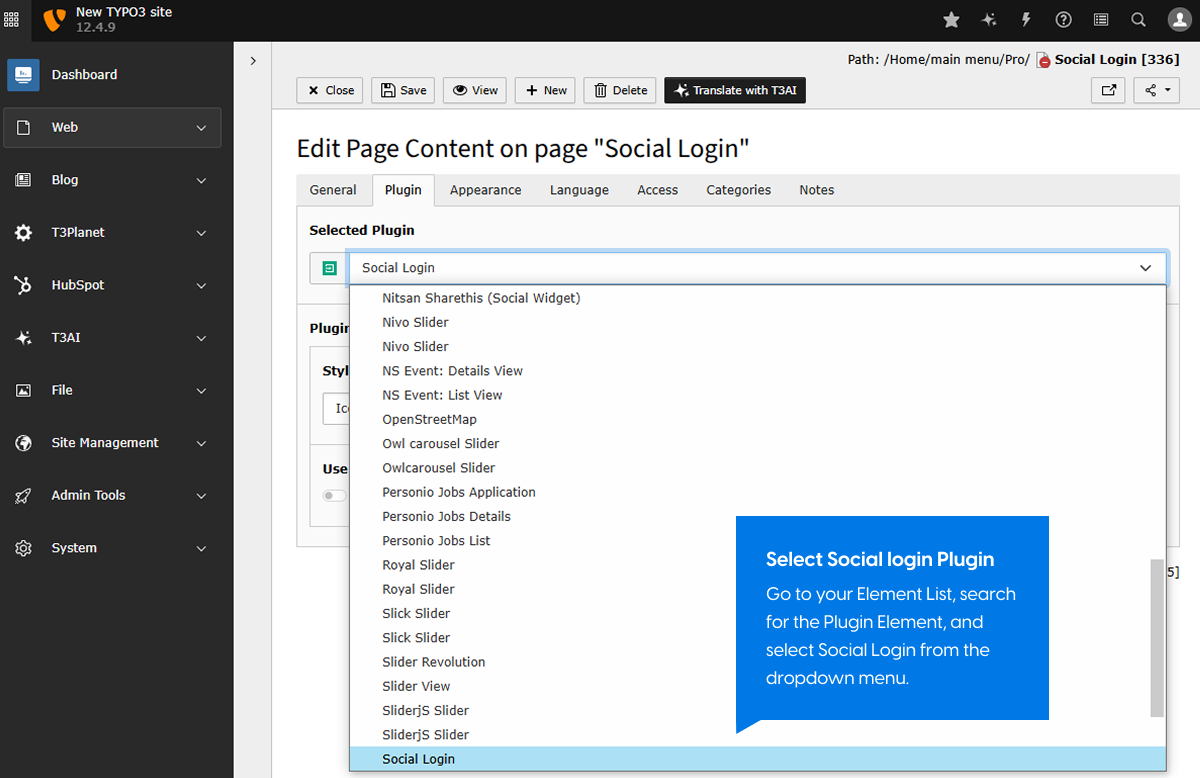Click the application grid icon top-left

click(x=11, y=19)
